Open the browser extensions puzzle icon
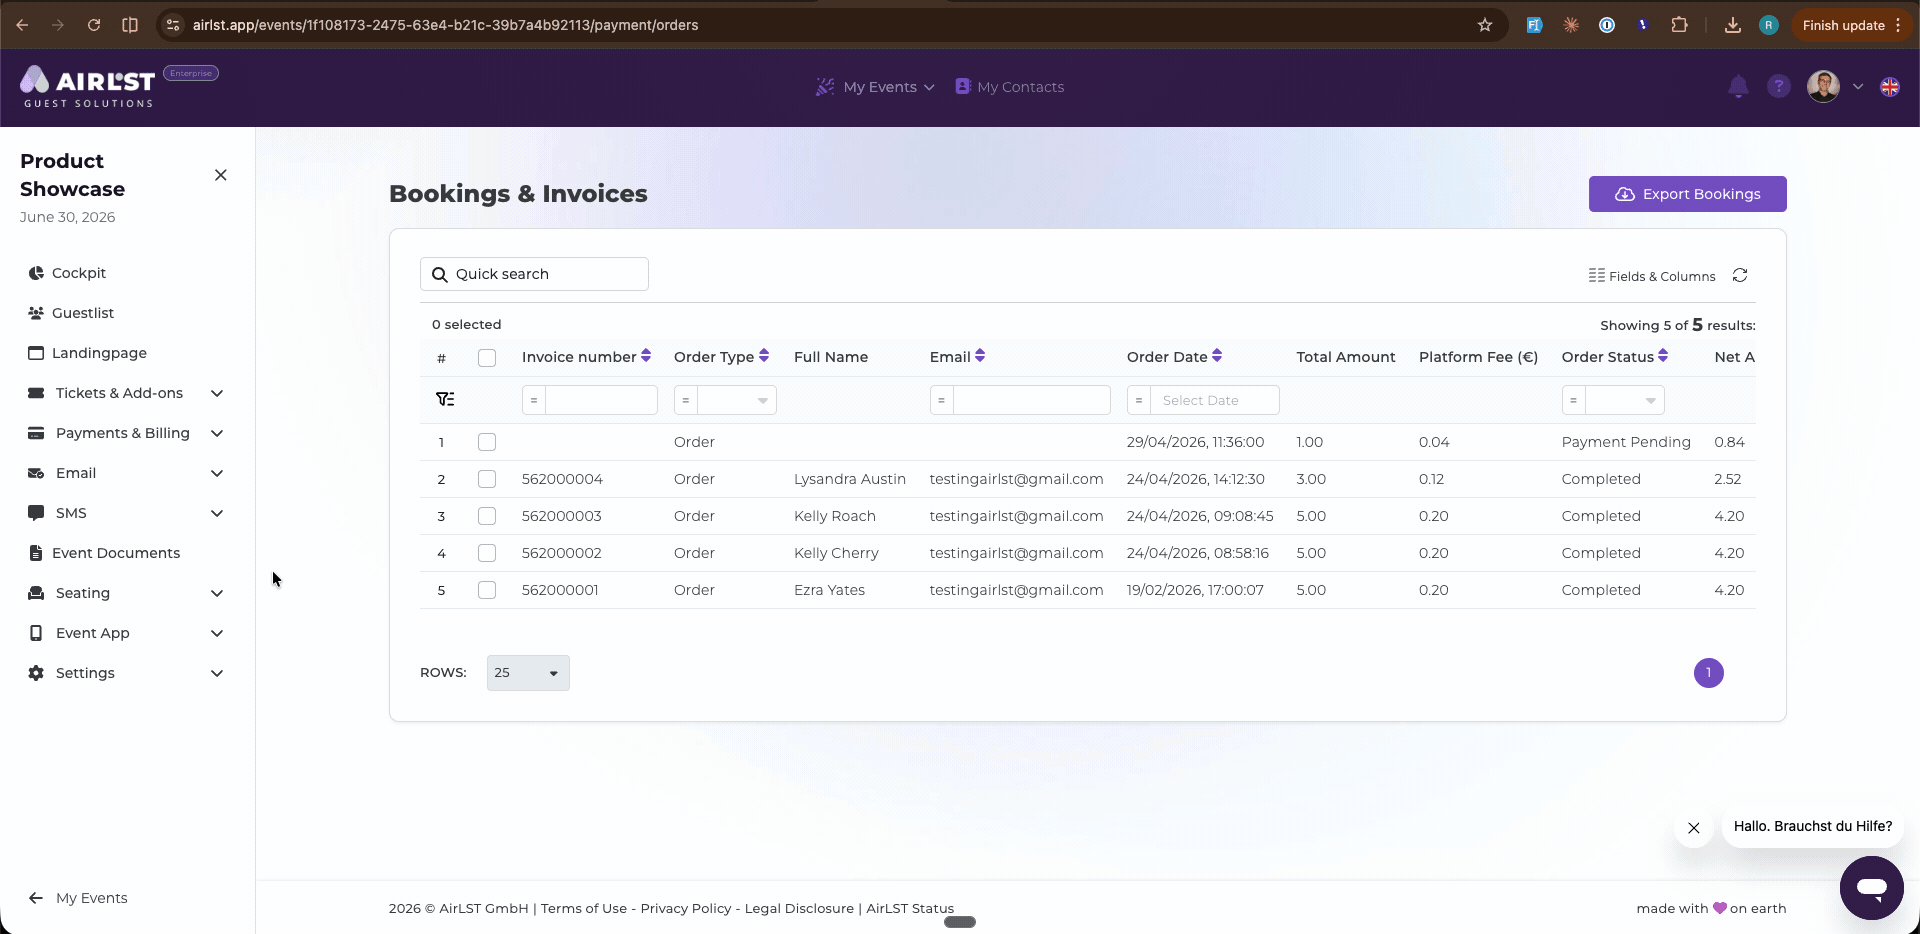Image resolution: width=1920 pixels, height=934 pixels. coord(1679,25)
